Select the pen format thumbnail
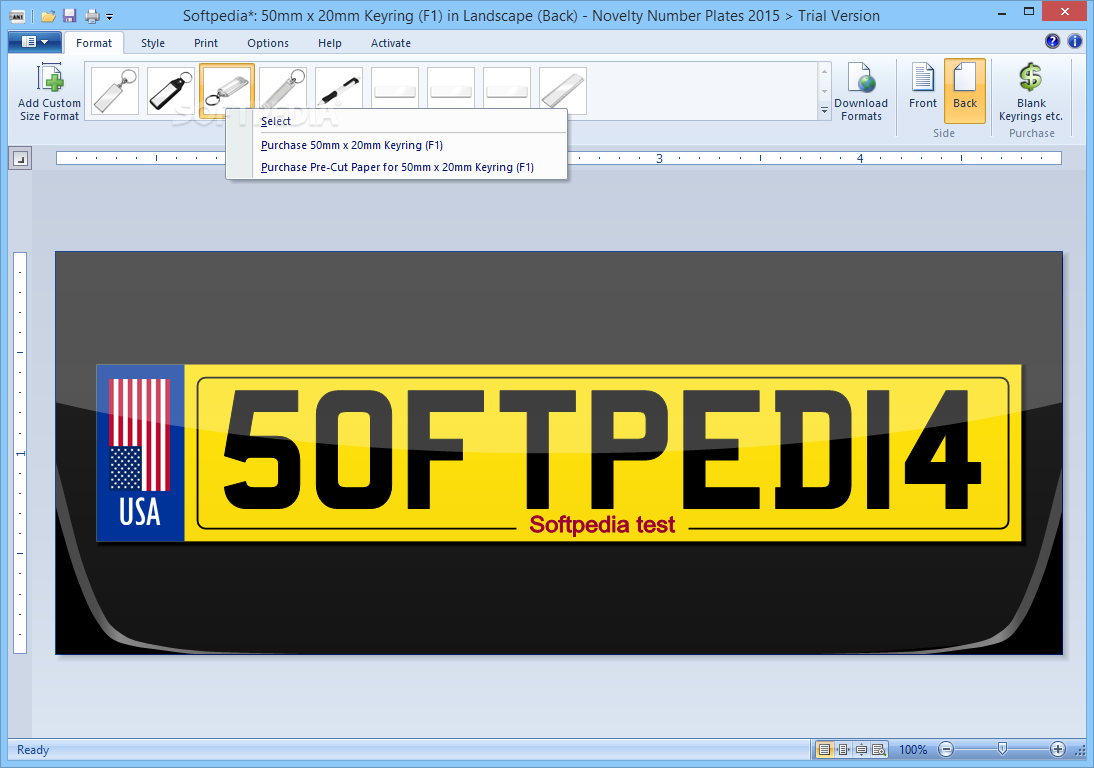The height and width of the screenshot is (768, 1094). (x=339, y=91)
